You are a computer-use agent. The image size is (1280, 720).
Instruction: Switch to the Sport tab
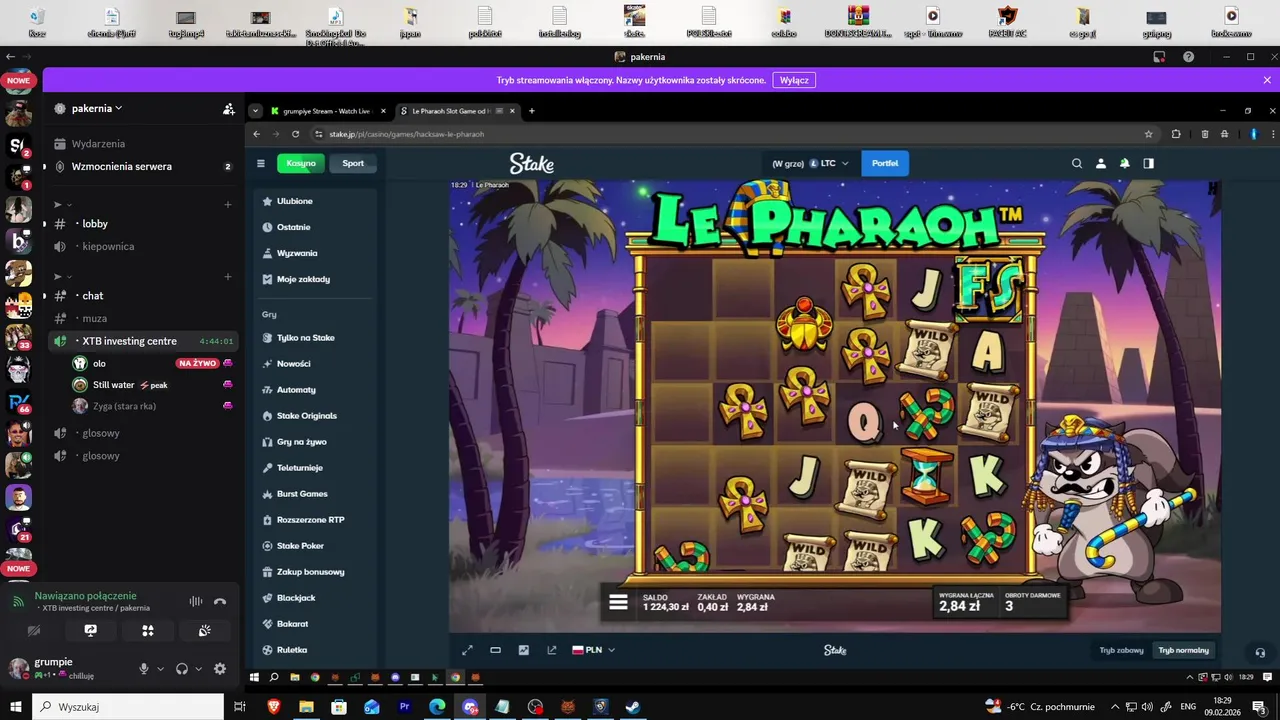pyautogui.click(x=353, y=163)
